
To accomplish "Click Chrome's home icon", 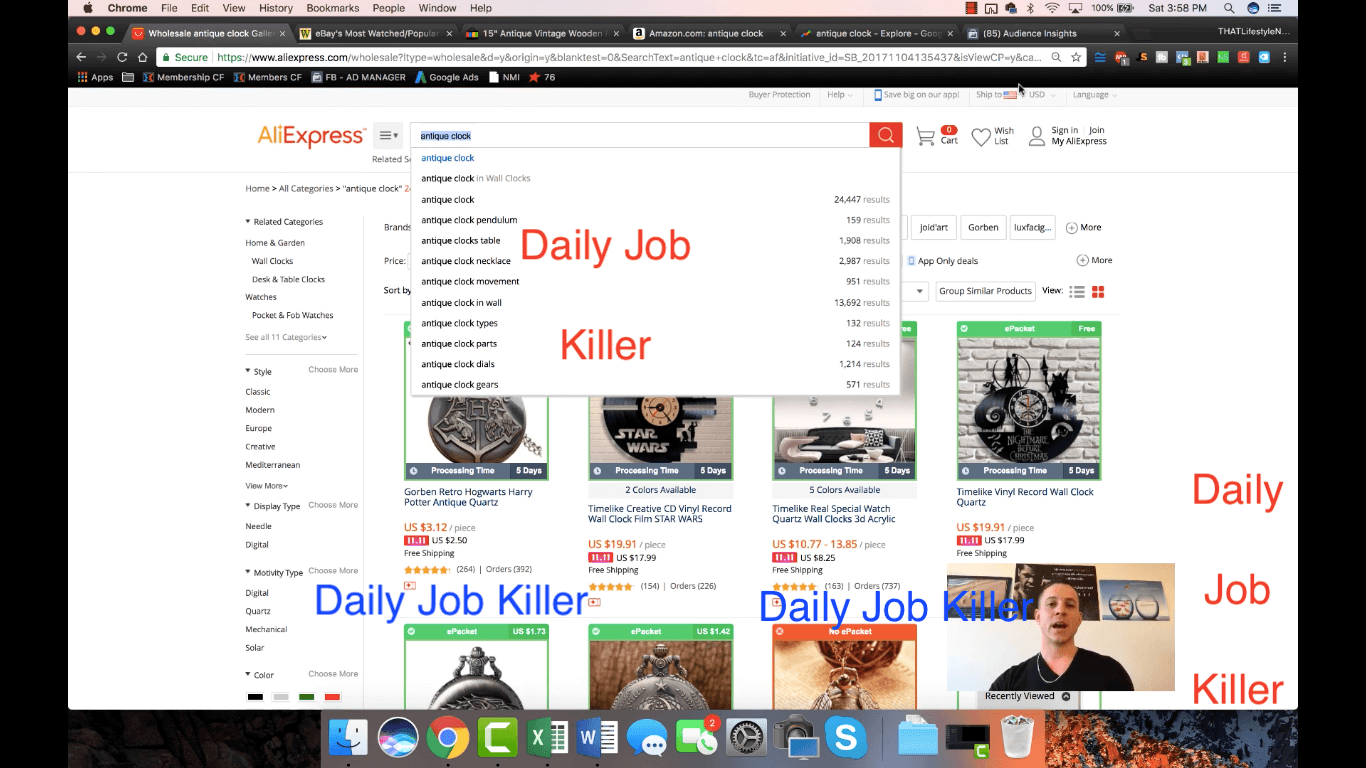I will pyautogui.click(x=143, y=57).
